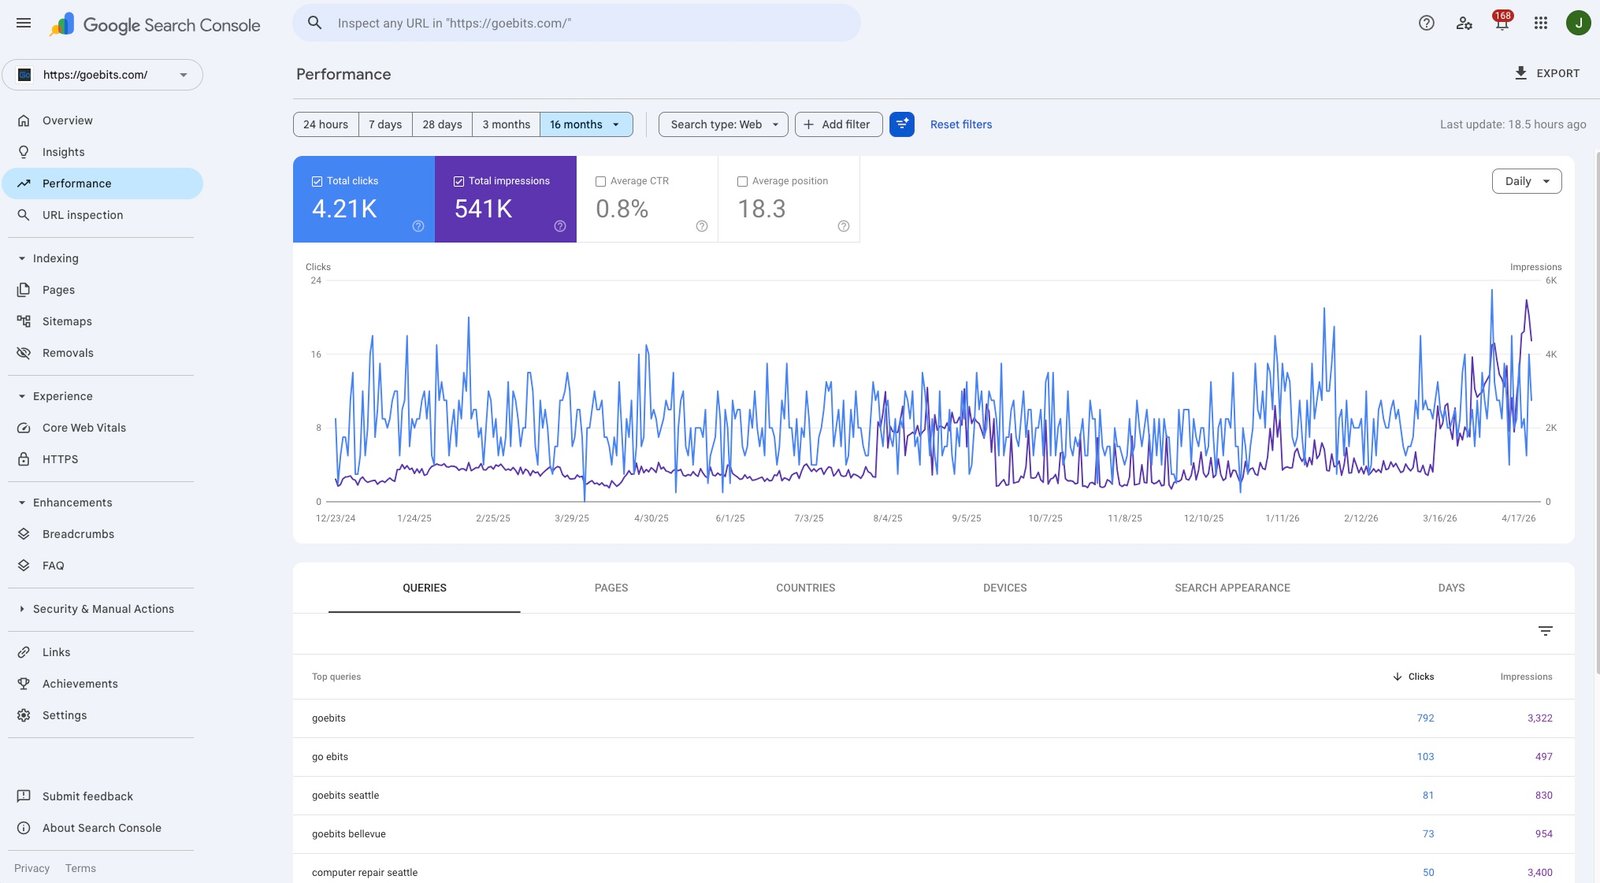Open the account avatar J
Viewport: 1600px width, 883px height.
tap(1578, 23)
